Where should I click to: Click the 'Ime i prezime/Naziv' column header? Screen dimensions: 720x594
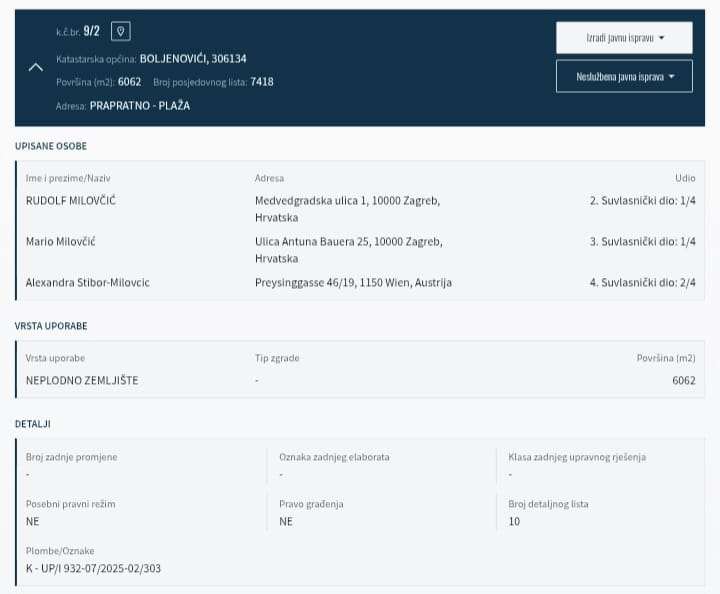coord(68,178)
